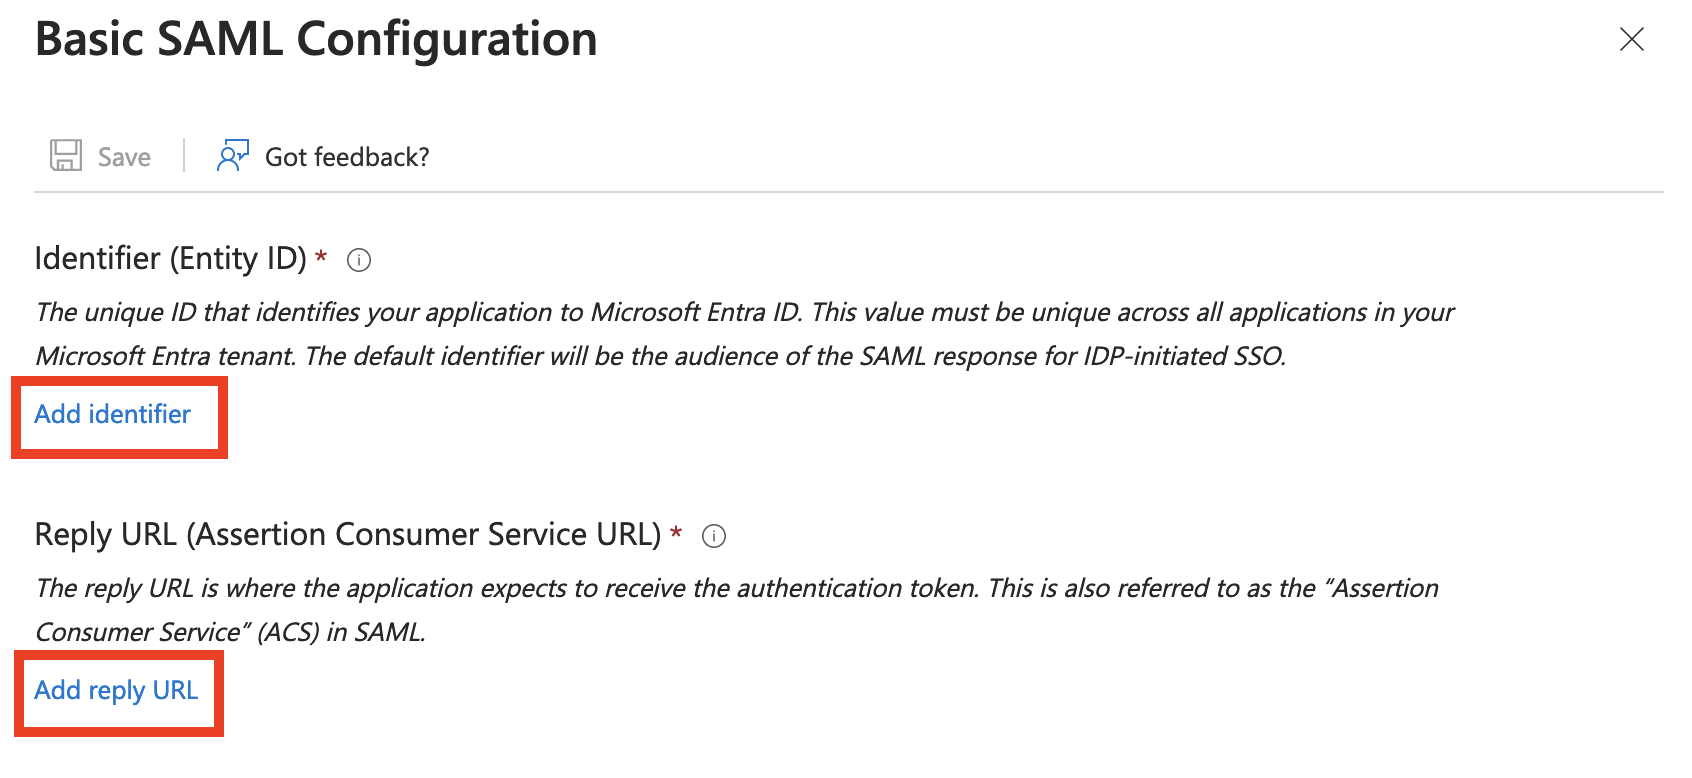
Task: Click the italic reply URL description paragraph
Action: pos(737,610)
